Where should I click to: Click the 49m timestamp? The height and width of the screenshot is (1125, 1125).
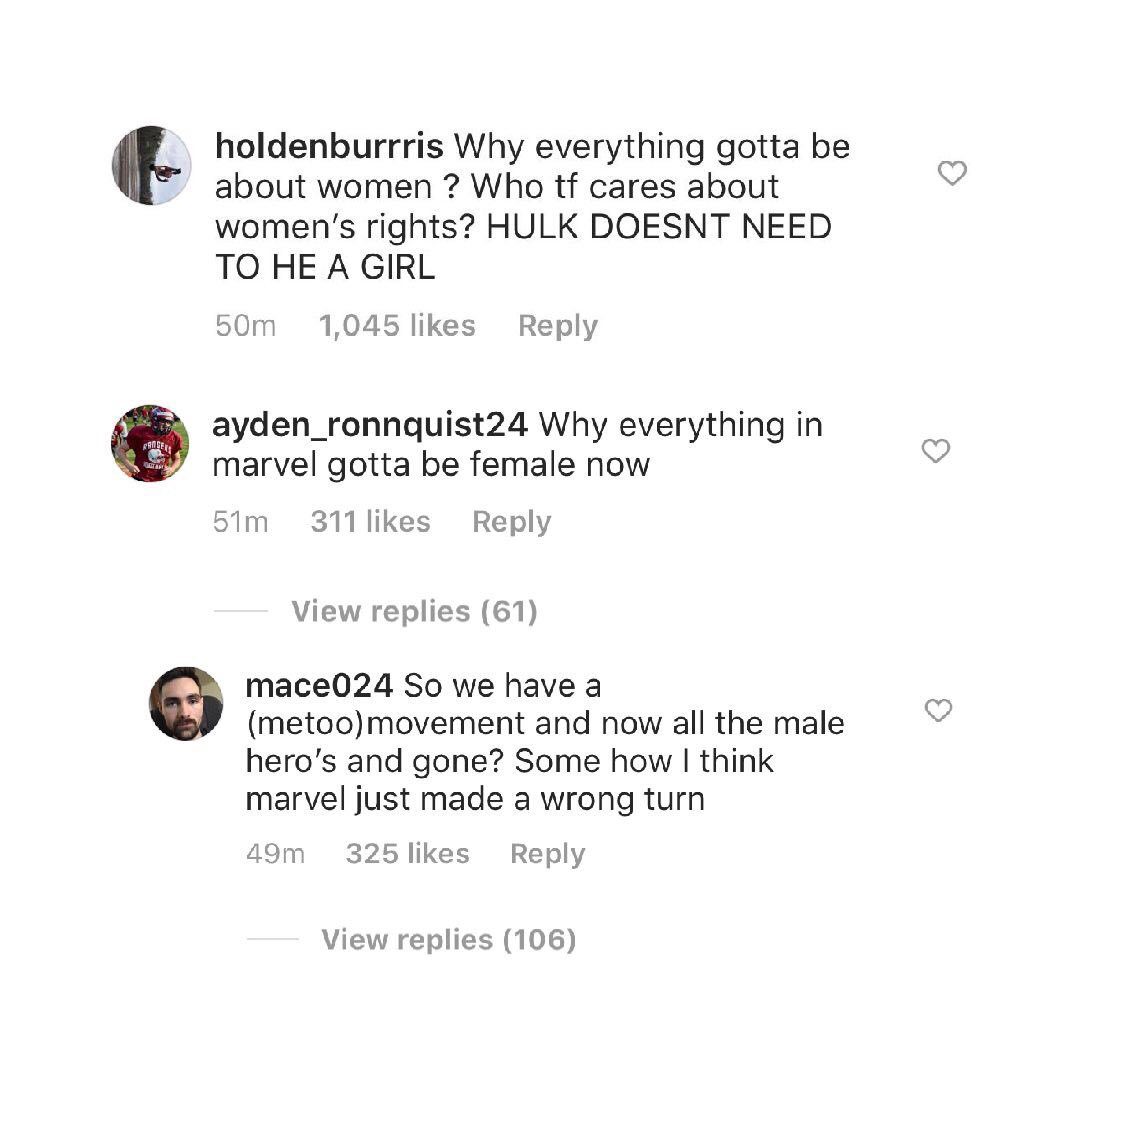click(x=275, y=854)
